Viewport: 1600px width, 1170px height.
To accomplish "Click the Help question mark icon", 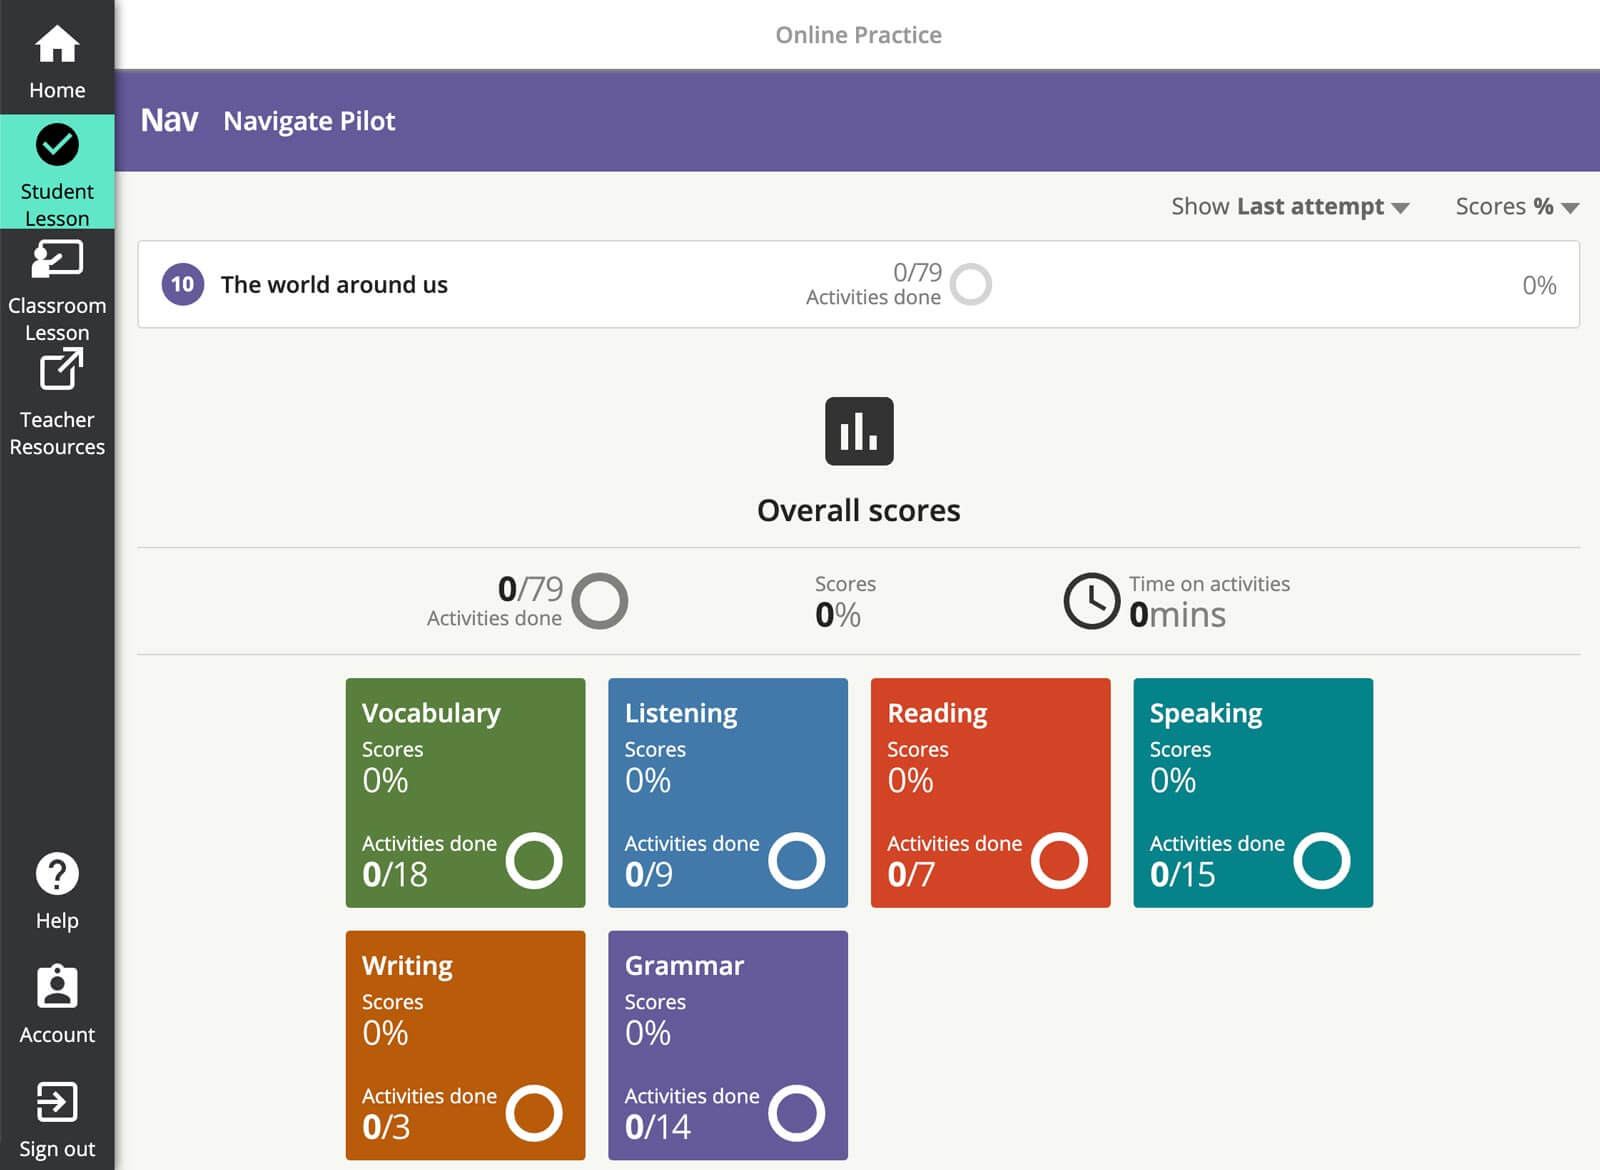I will (x=57, y=874).
